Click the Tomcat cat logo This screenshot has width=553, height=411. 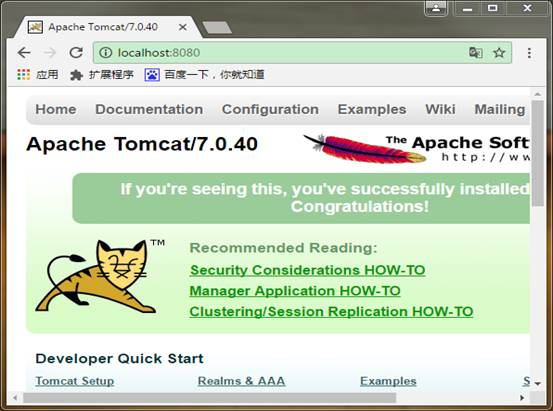click(95, 277)
